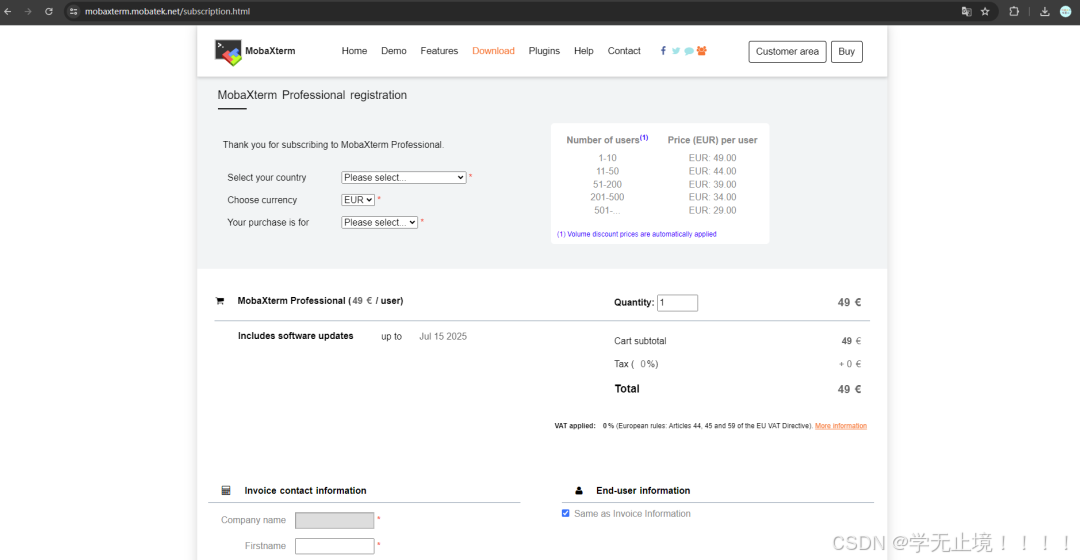Open site information icon in address bar
Viewport: 1080px width, 560px height.
pos(74,12)
